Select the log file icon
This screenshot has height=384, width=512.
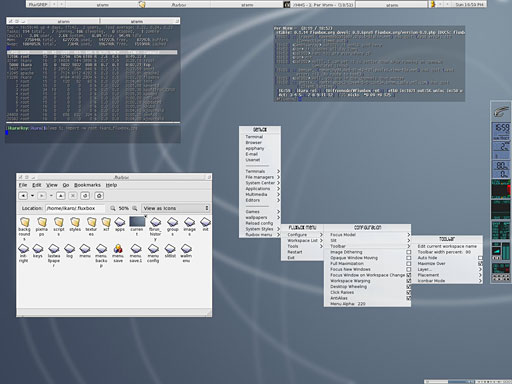pos(69,248)
